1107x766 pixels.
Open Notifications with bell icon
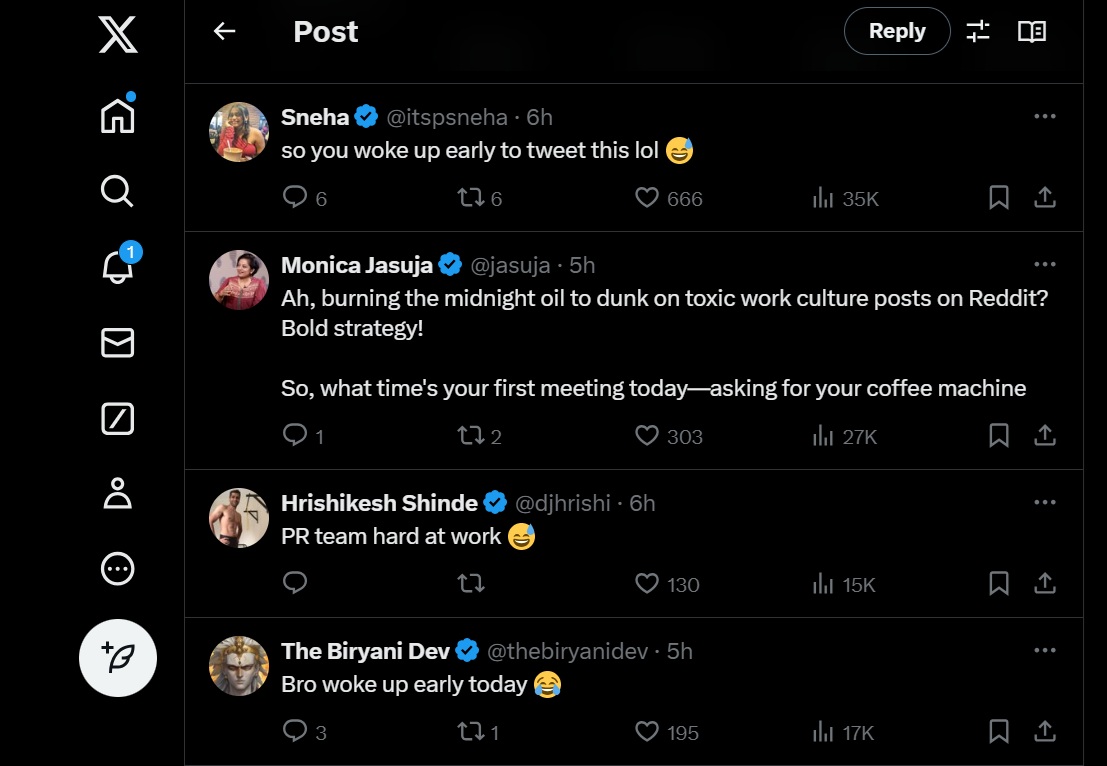tap(117, 267)
